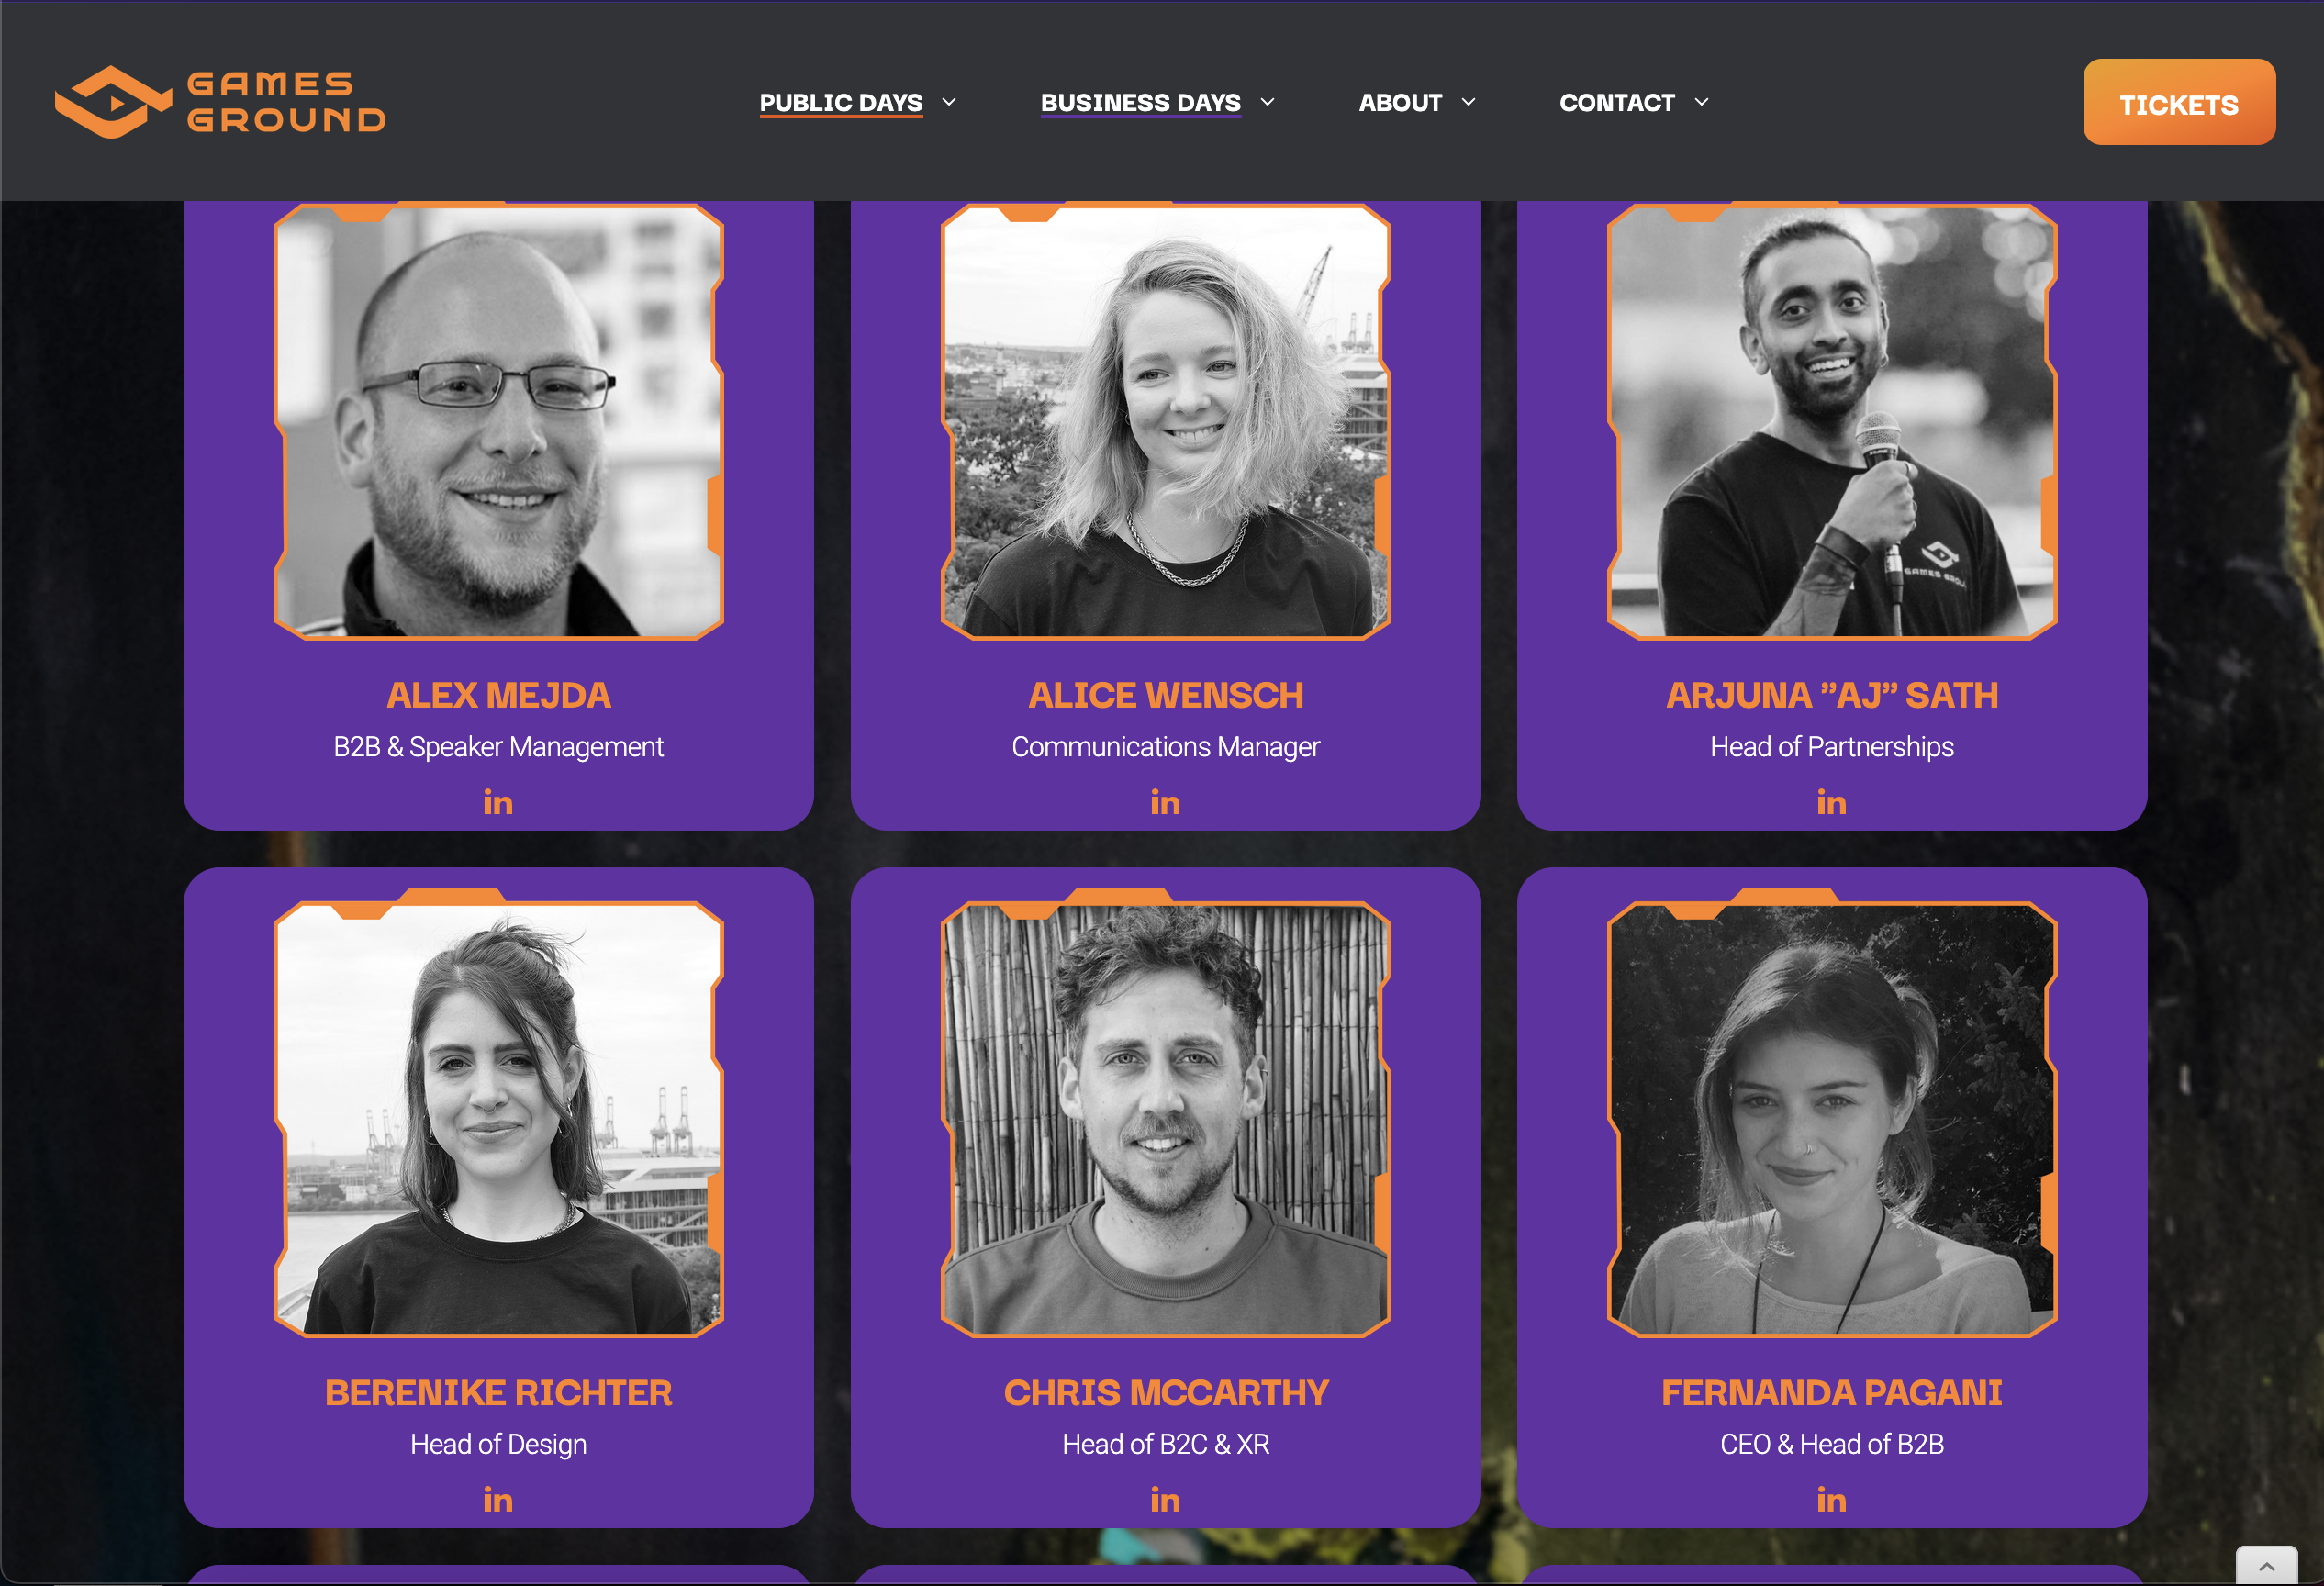Open Alice Wensch's LinkedIn icon

coord(1165,802)
